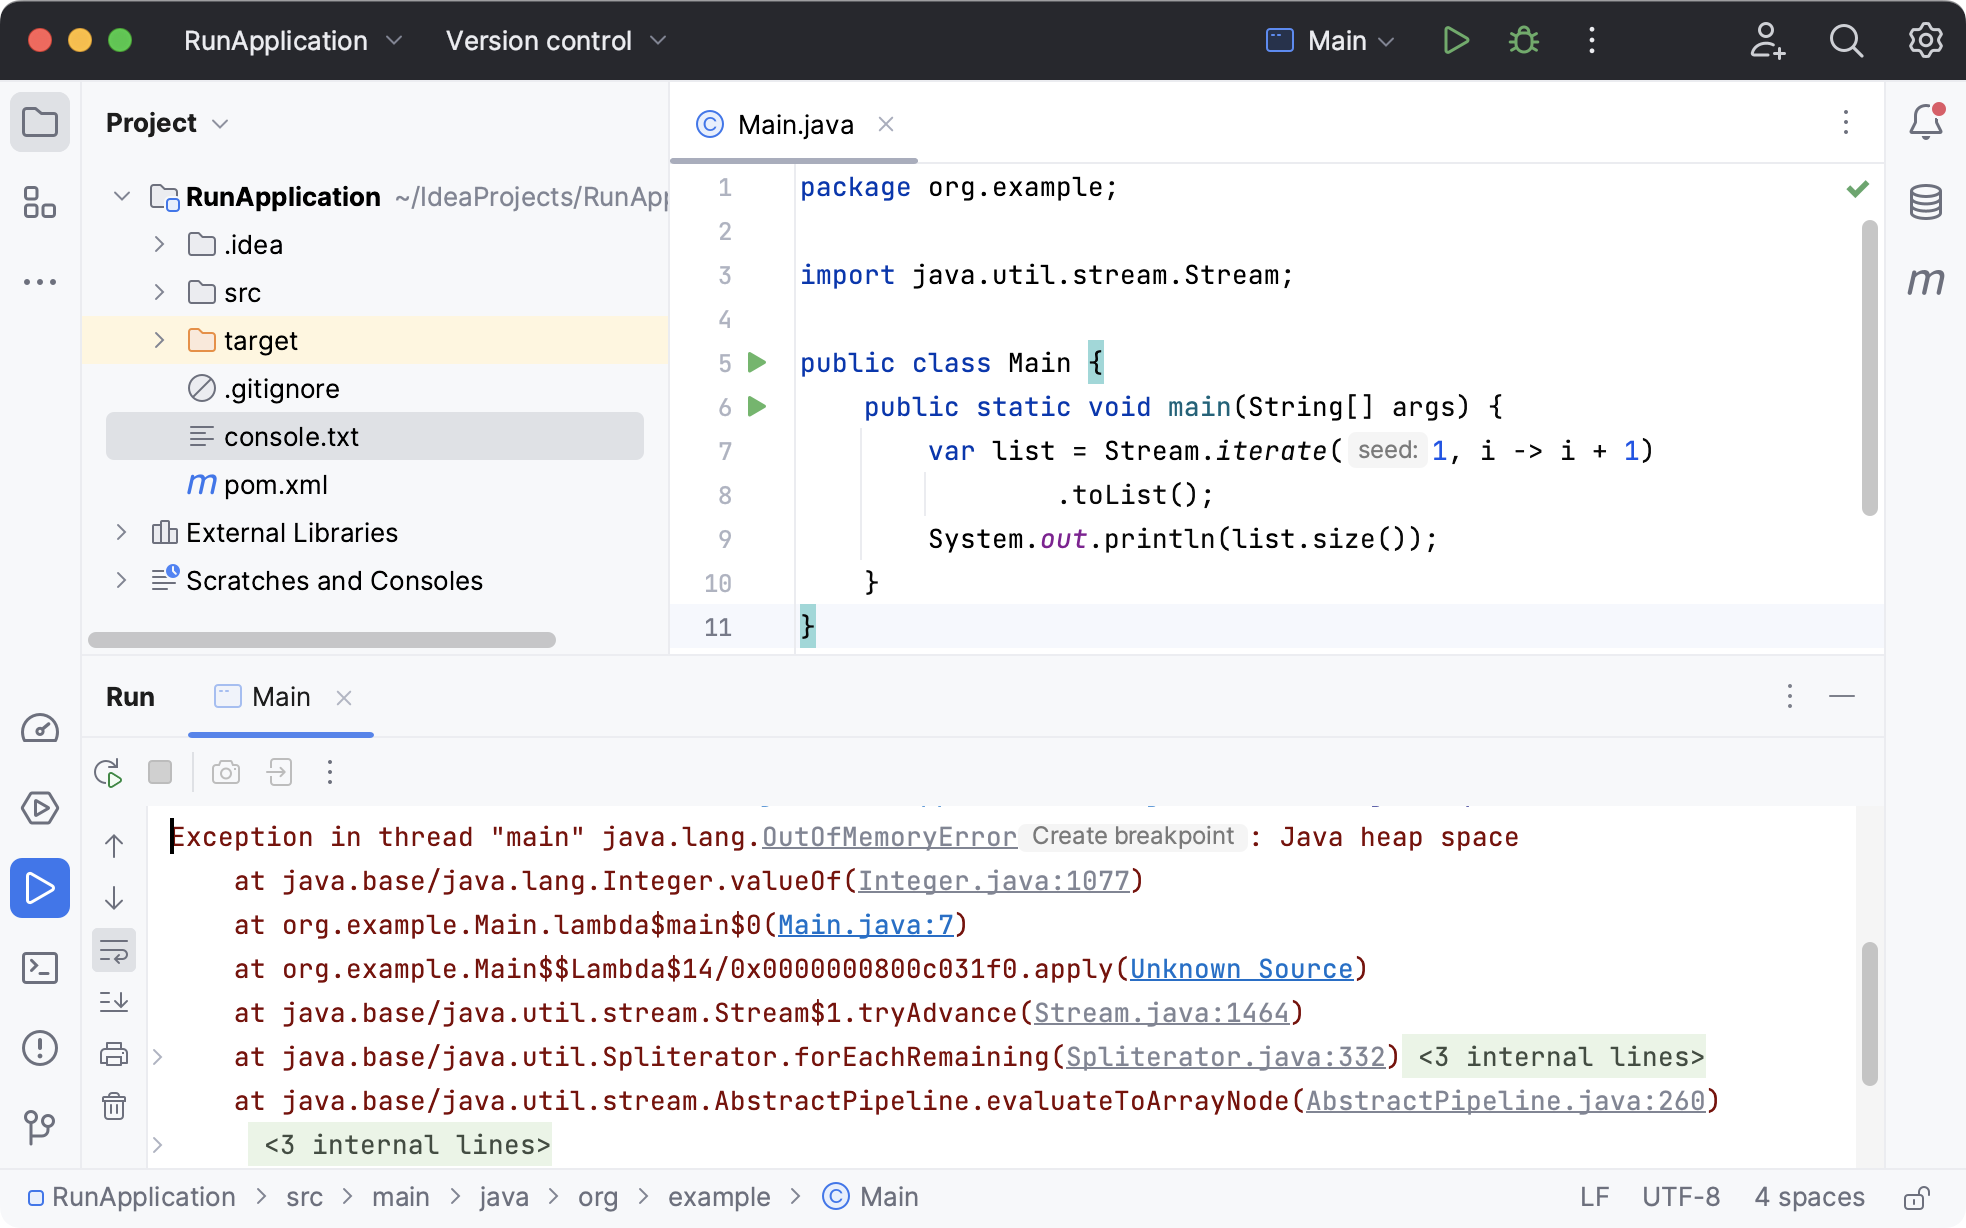Select the Main.java editor tab
The image size is (1966, 1228).
point(793,124)
